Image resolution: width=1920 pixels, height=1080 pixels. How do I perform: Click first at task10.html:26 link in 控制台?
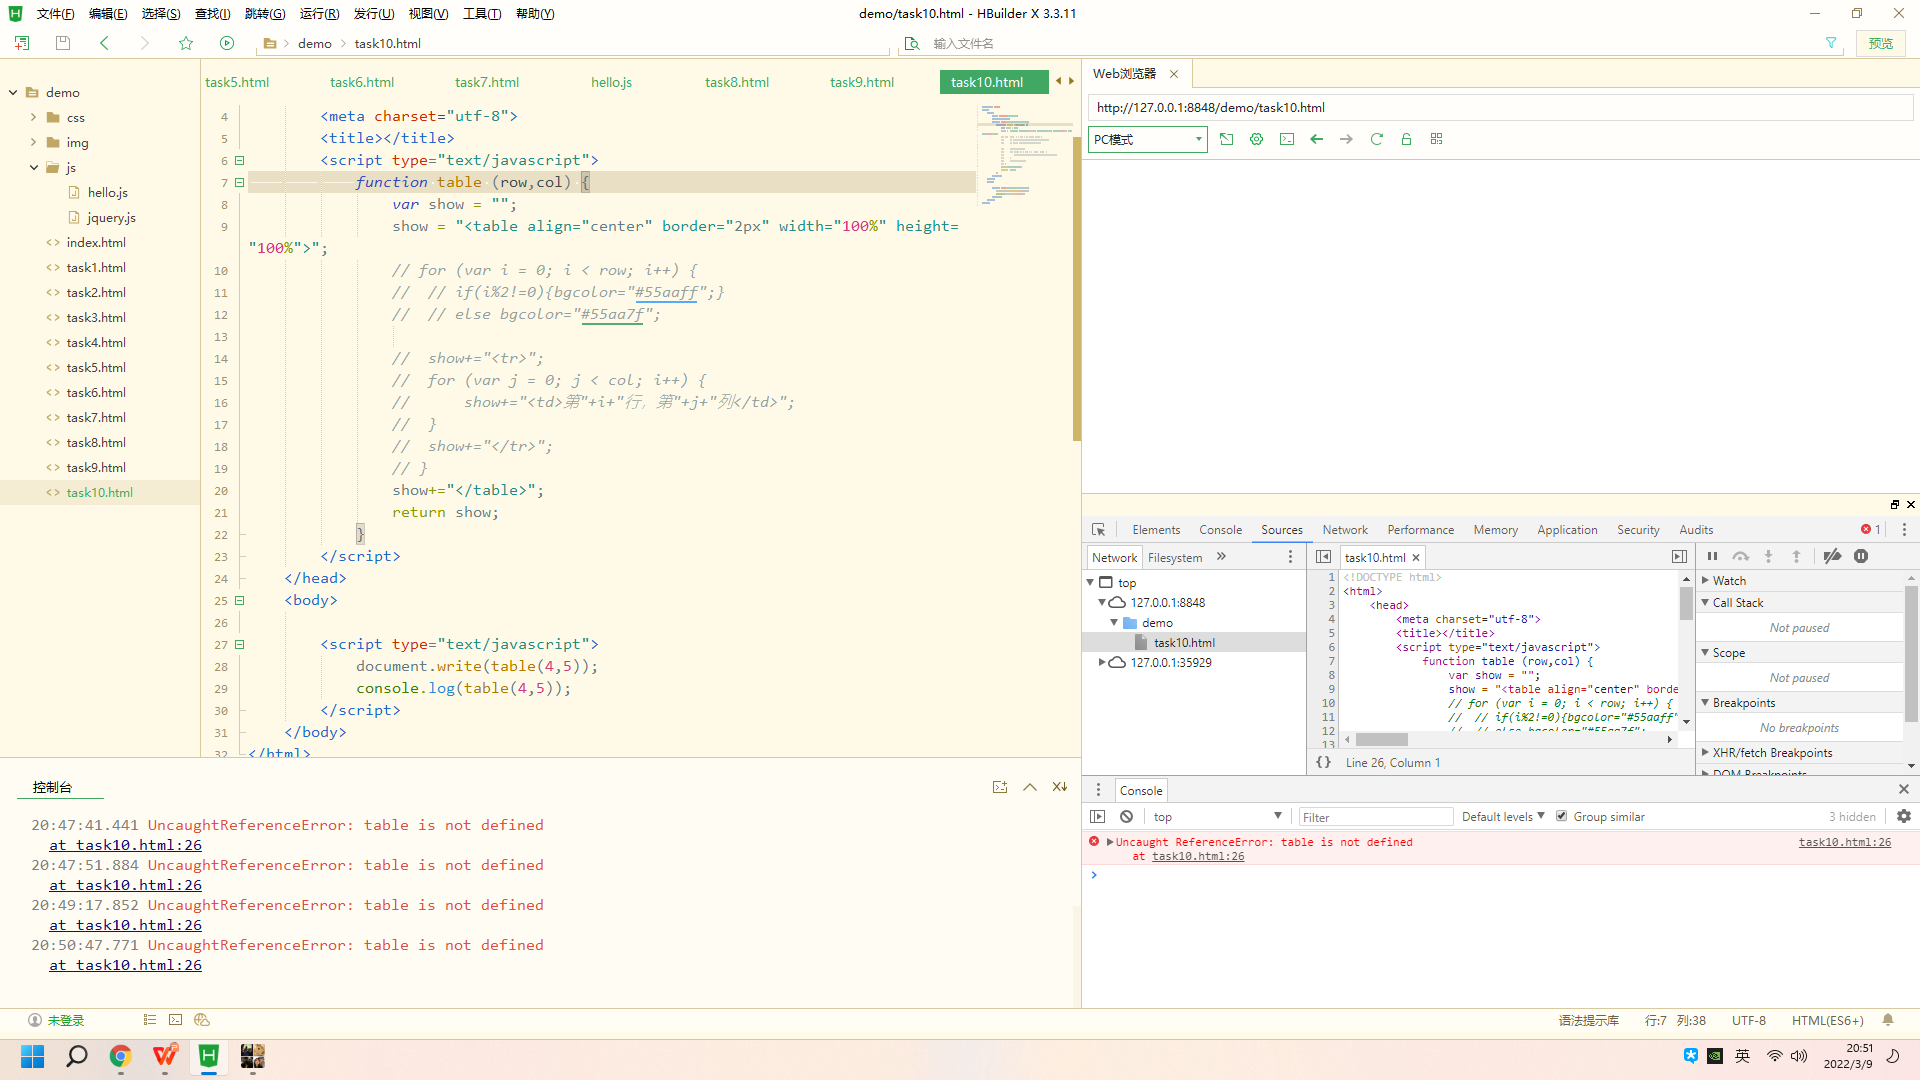coord(125,846)
